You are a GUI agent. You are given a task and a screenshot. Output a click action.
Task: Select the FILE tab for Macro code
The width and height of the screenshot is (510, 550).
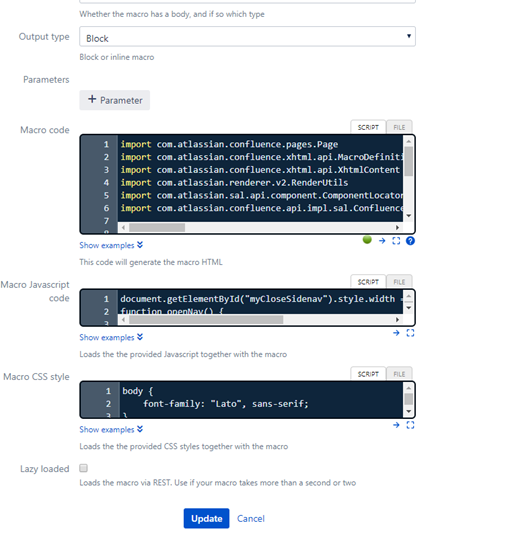399,127
